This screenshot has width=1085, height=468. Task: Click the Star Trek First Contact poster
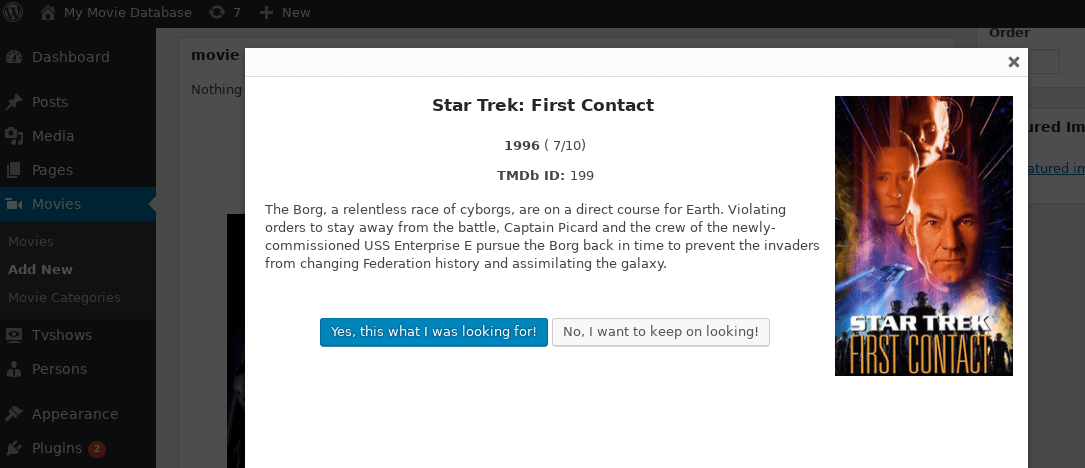[x=923, y=236]
